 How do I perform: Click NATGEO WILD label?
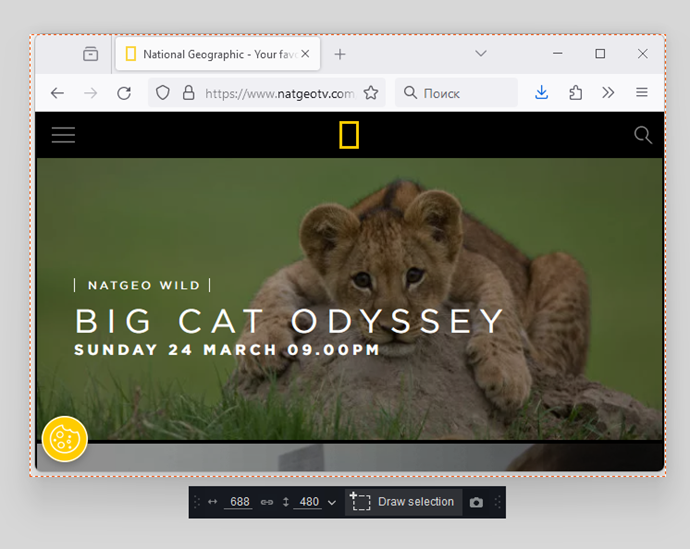[143, 285]
